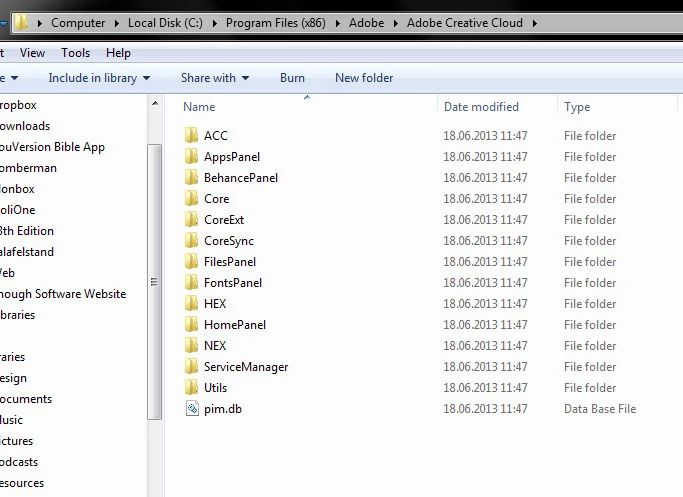
Task: Expand the arrow before Computer in address bar
Action: (40, 23)
